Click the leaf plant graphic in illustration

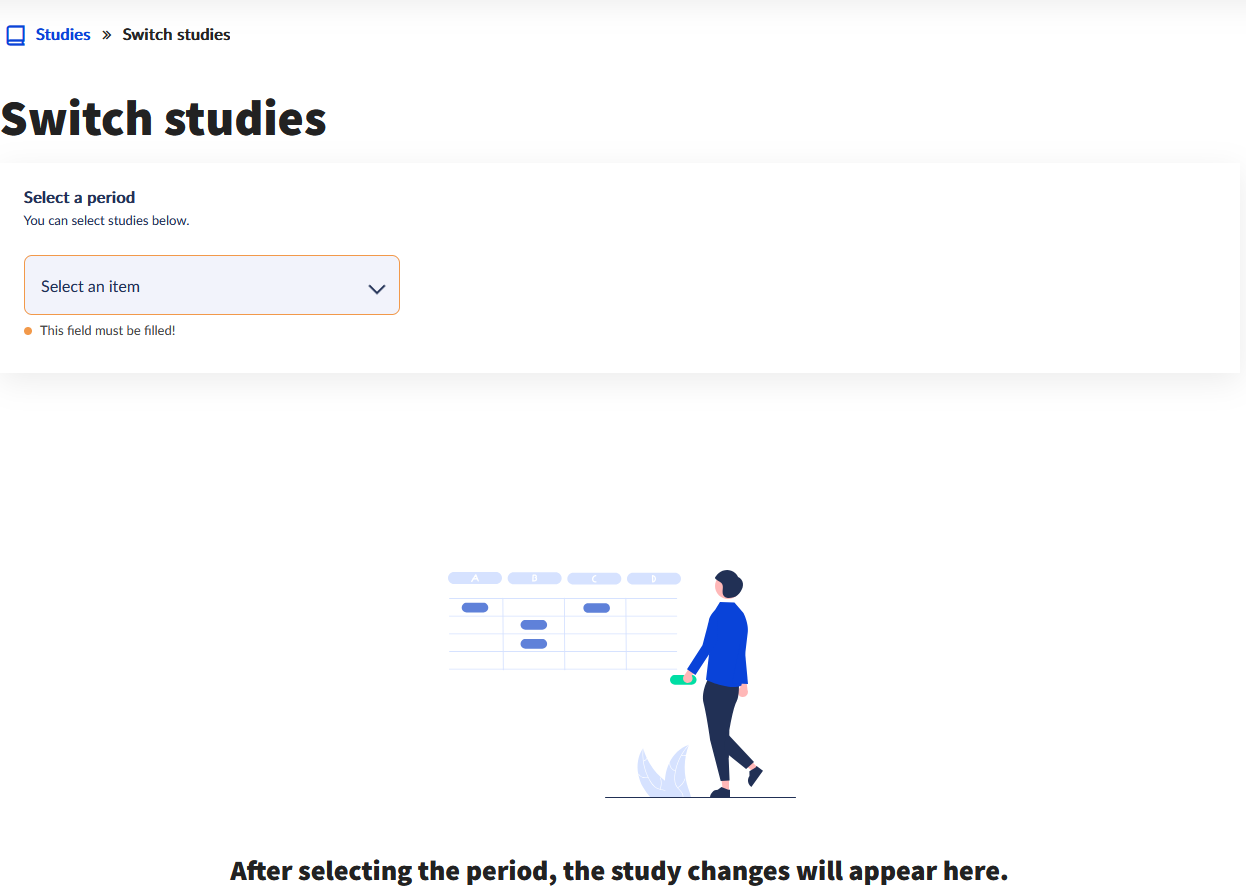pyautogui.click(x=664, y=771)
